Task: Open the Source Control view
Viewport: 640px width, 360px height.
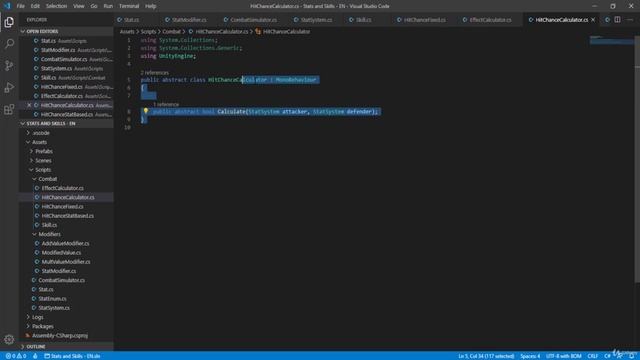Action: [x=9, y=66]
